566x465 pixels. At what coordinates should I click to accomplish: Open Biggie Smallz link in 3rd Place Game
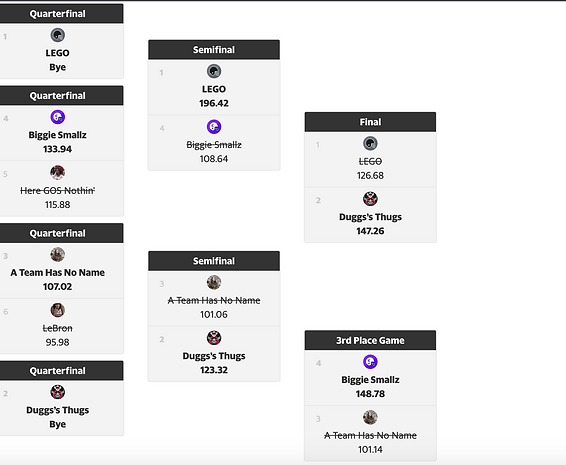[x=370, y=380]
